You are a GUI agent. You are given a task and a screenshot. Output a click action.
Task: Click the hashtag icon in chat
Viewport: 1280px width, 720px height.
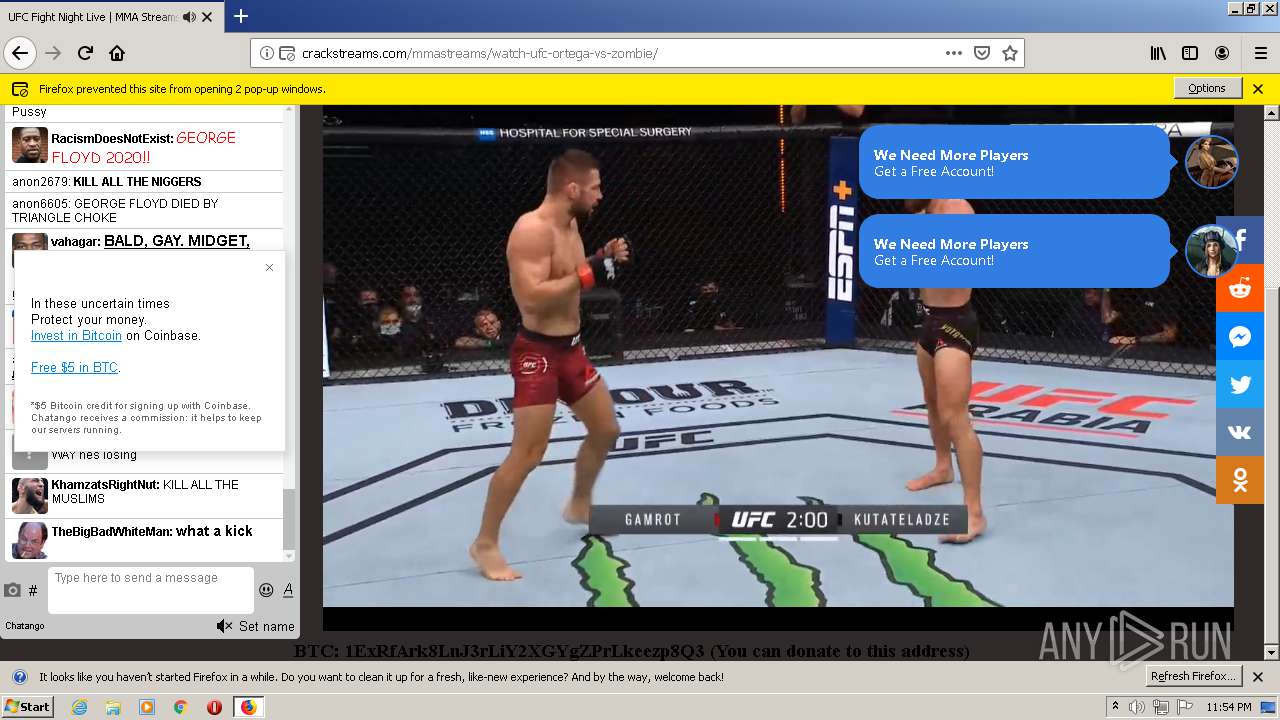tap(33, 590)
